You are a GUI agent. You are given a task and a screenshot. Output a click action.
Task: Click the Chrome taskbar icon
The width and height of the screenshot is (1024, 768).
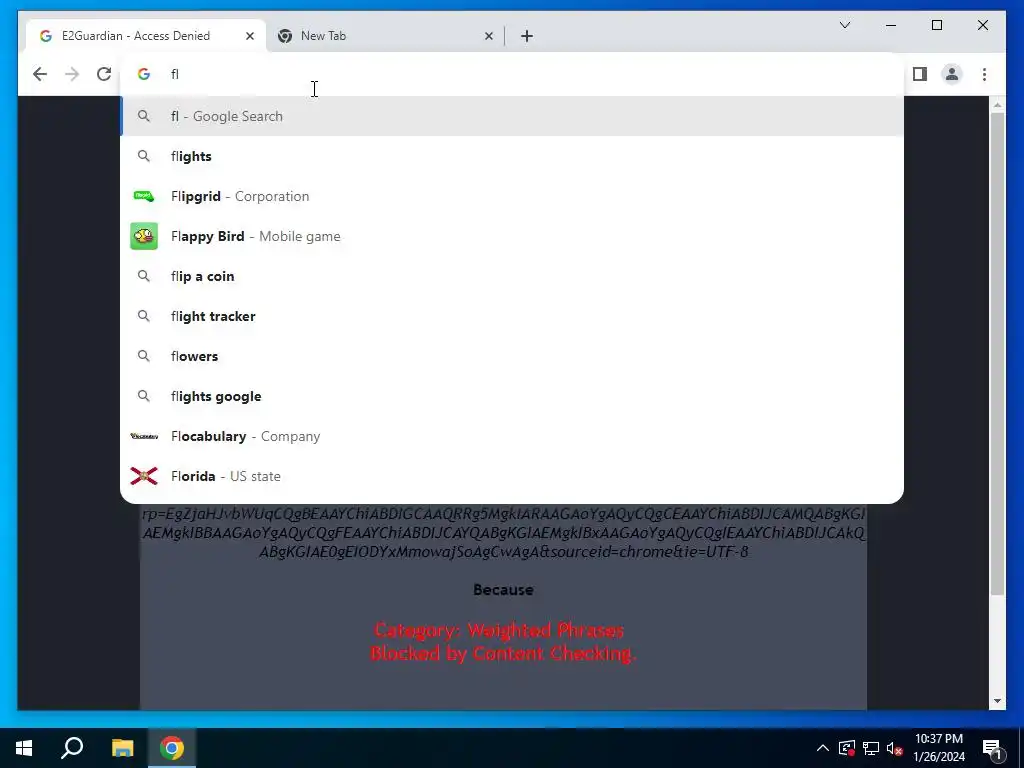172,748
